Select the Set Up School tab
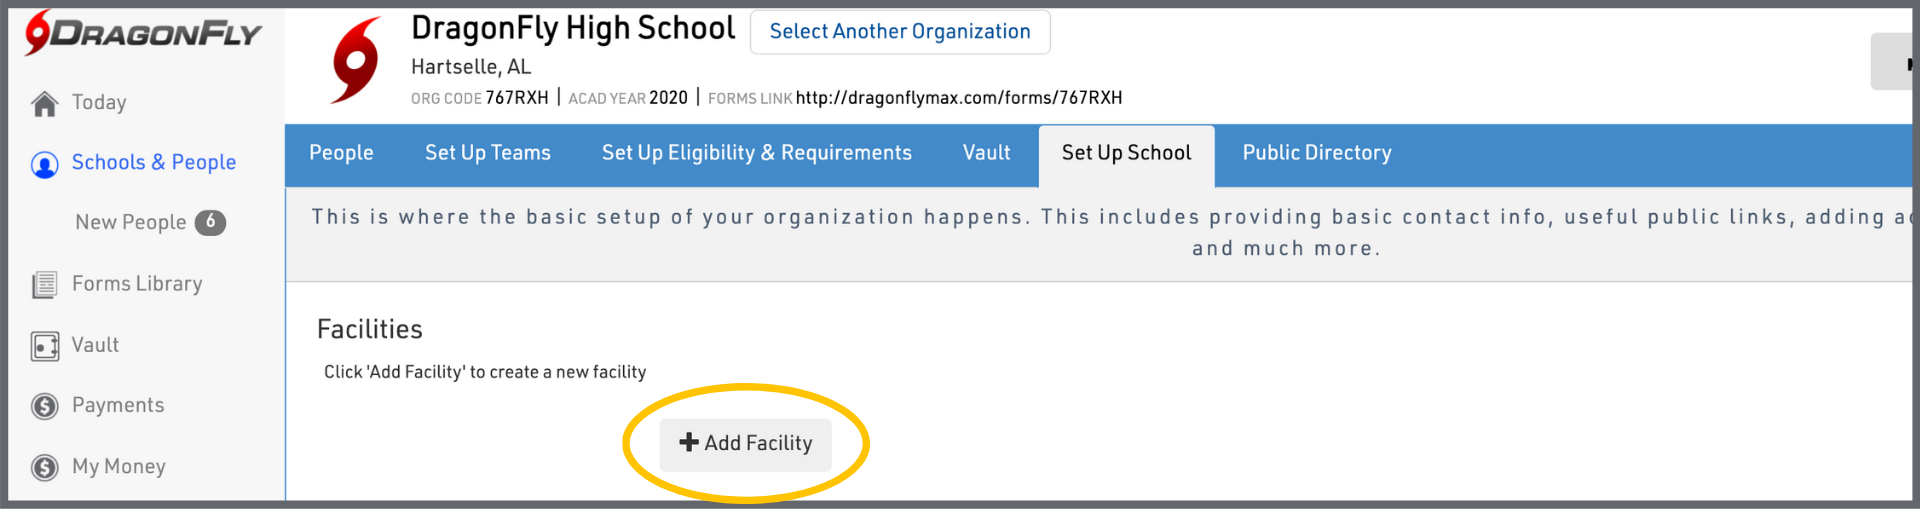The width and height of the screenshot is (1920, 509). click(1126, 153)
